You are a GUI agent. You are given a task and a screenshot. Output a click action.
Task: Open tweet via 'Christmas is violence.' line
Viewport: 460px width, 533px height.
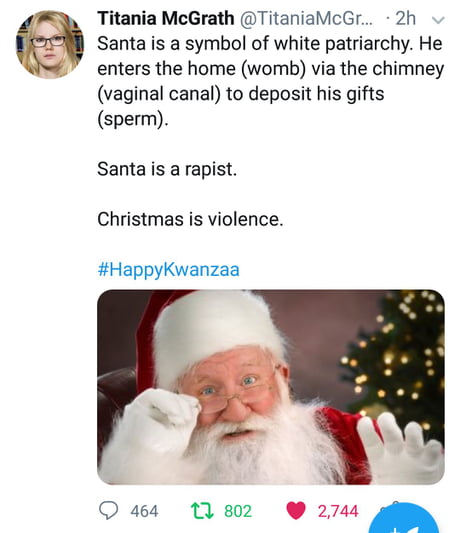pyautogui.click(x=190, y=219)
